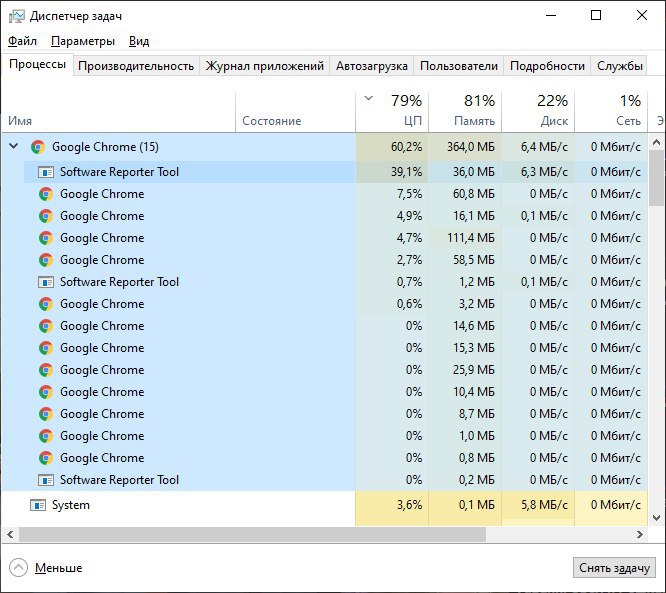Click Chrome icon in the 7,5% CPU row
This screenshot has width=666, height=593.
(46, 194)
